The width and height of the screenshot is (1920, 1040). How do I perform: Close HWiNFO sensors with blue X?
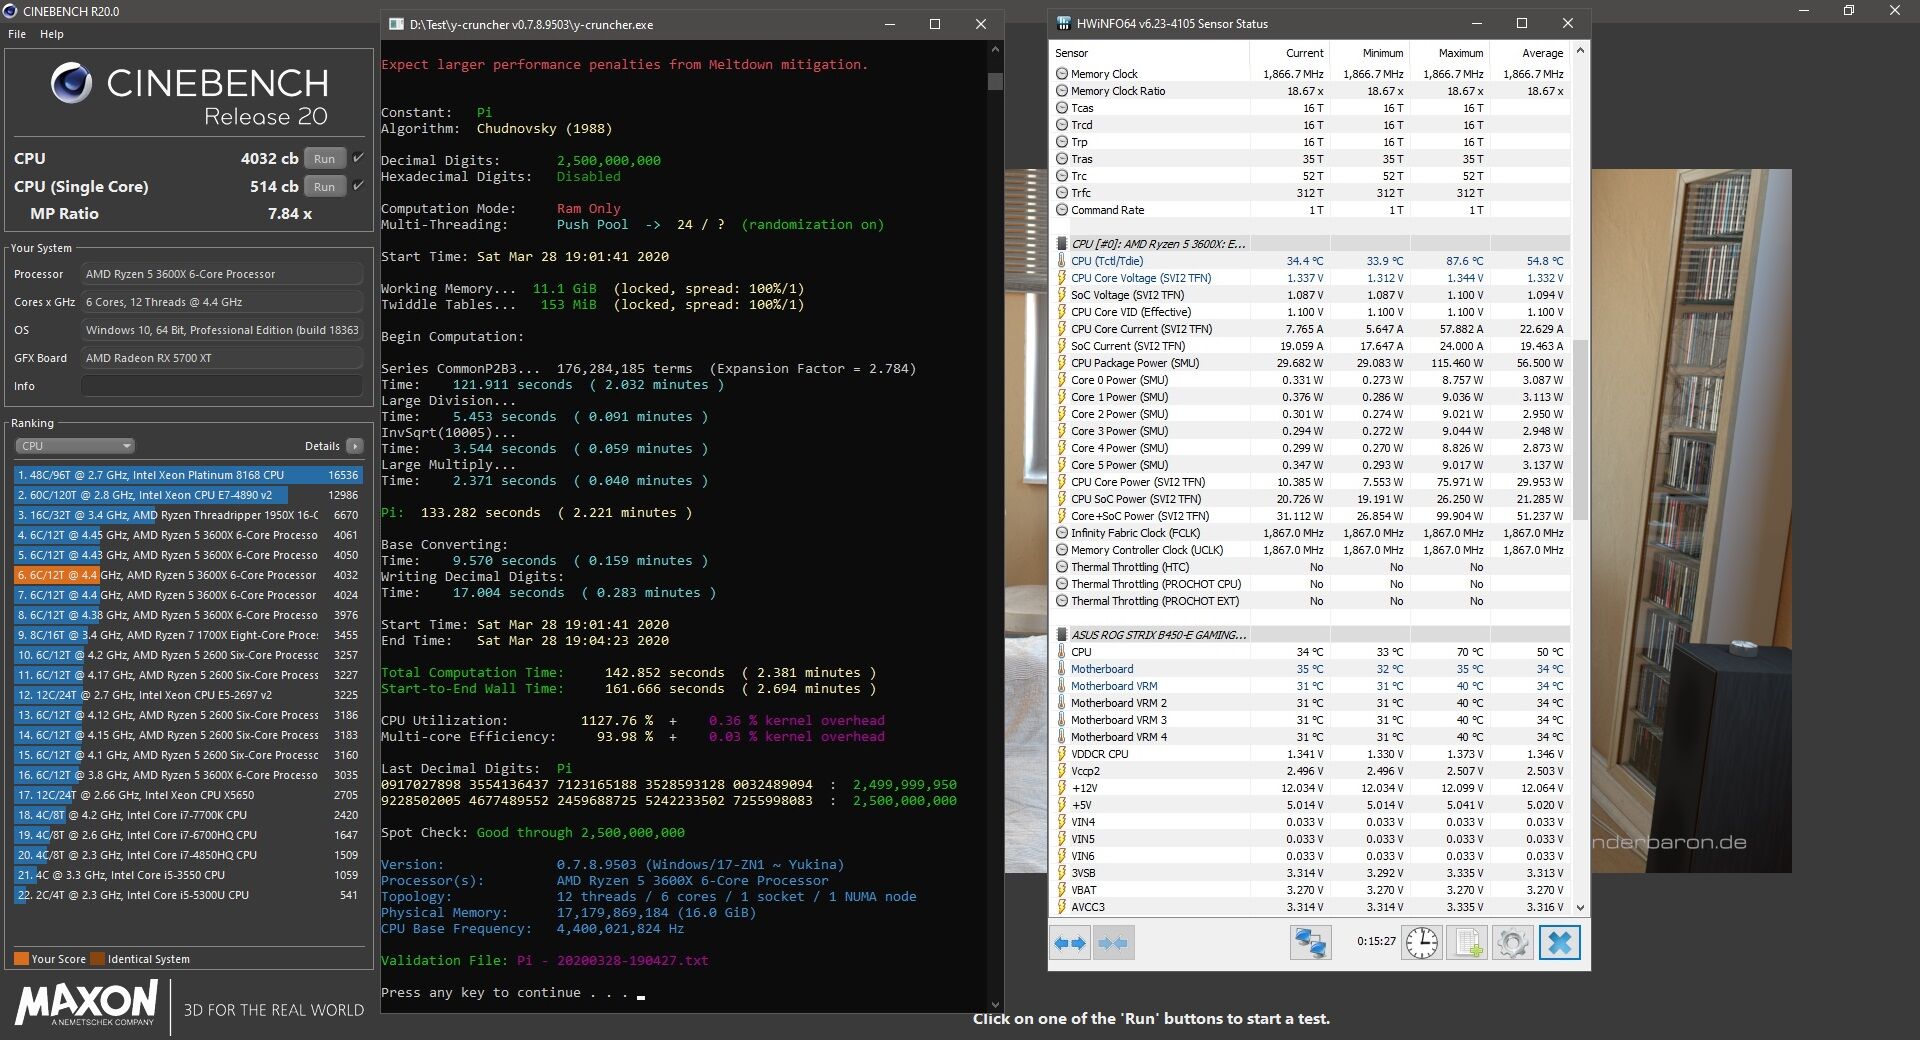coord(1559,943)
